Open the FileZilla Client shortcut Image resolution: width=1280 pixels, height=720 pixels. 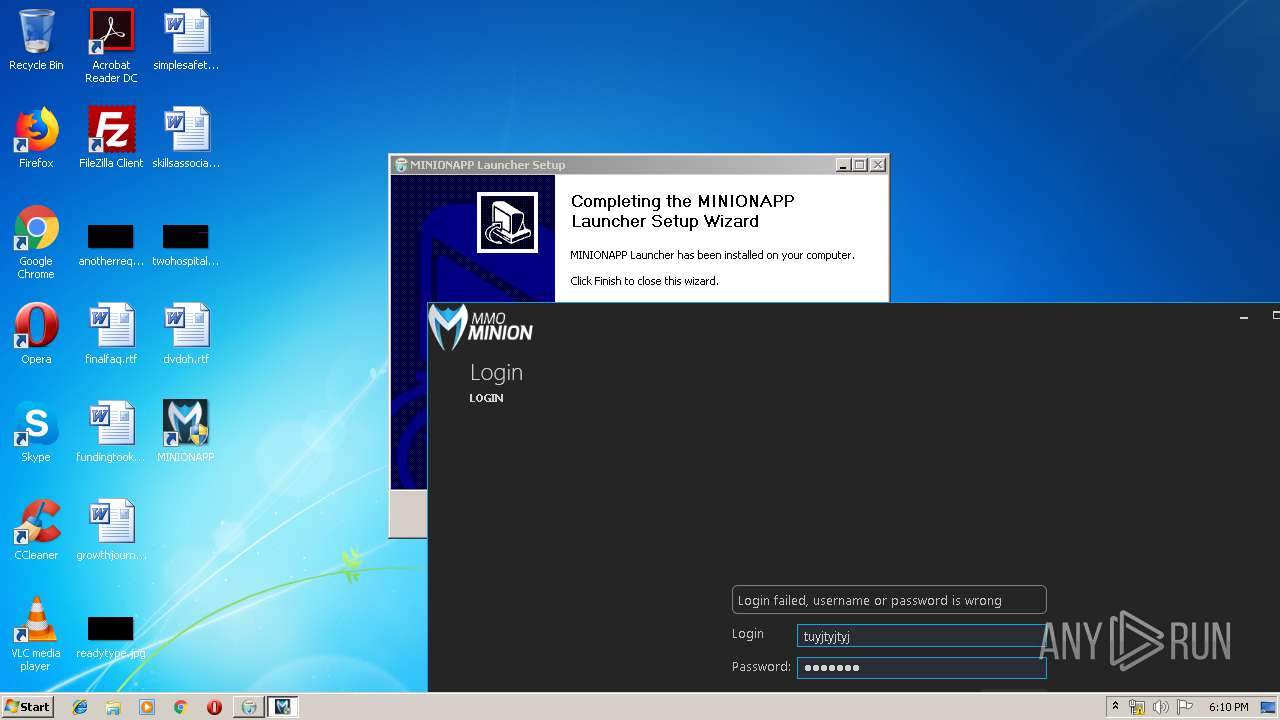(111, 139)
